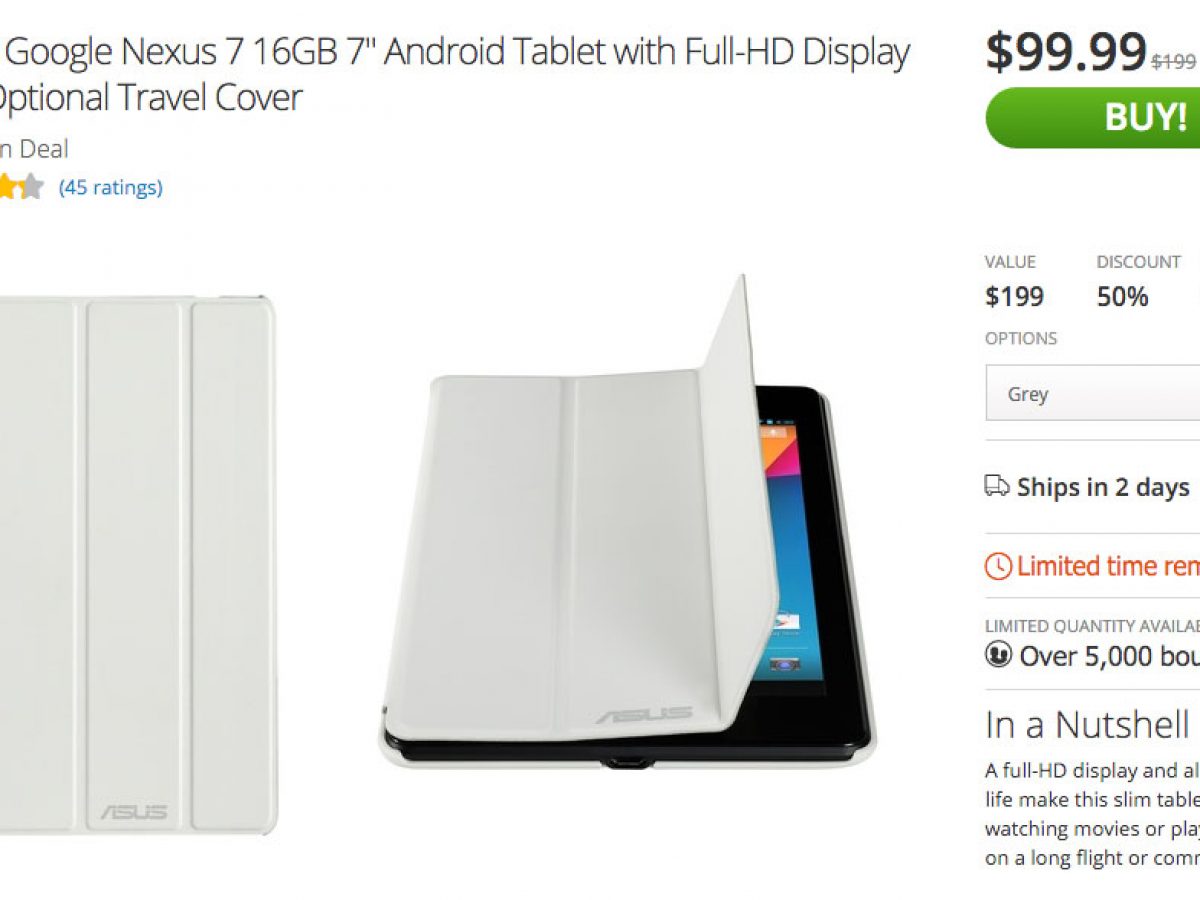Click the ASUS logo on open cover
The height and width of the screenshot is (900, 1200).
coord(644,715)
